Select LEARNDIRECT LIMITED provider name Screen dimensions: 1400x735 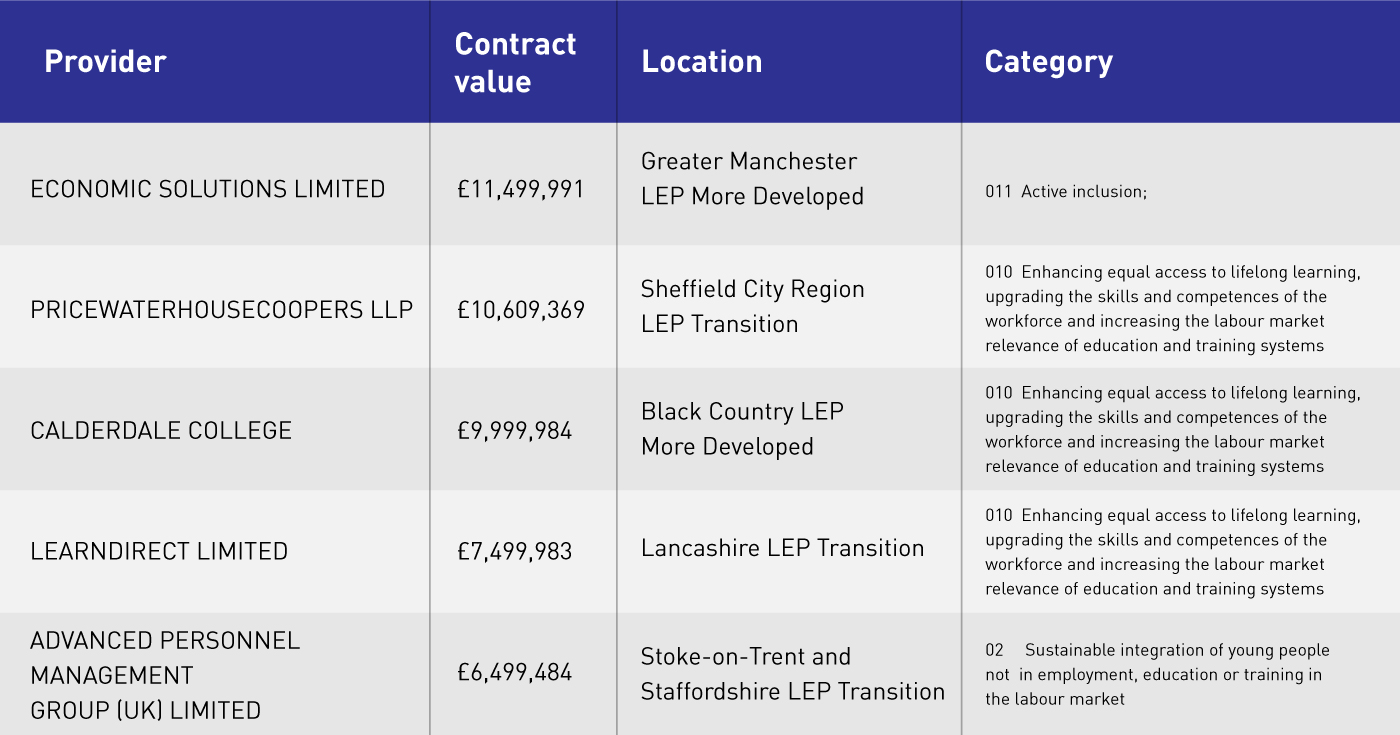click(x=159, y=551)
